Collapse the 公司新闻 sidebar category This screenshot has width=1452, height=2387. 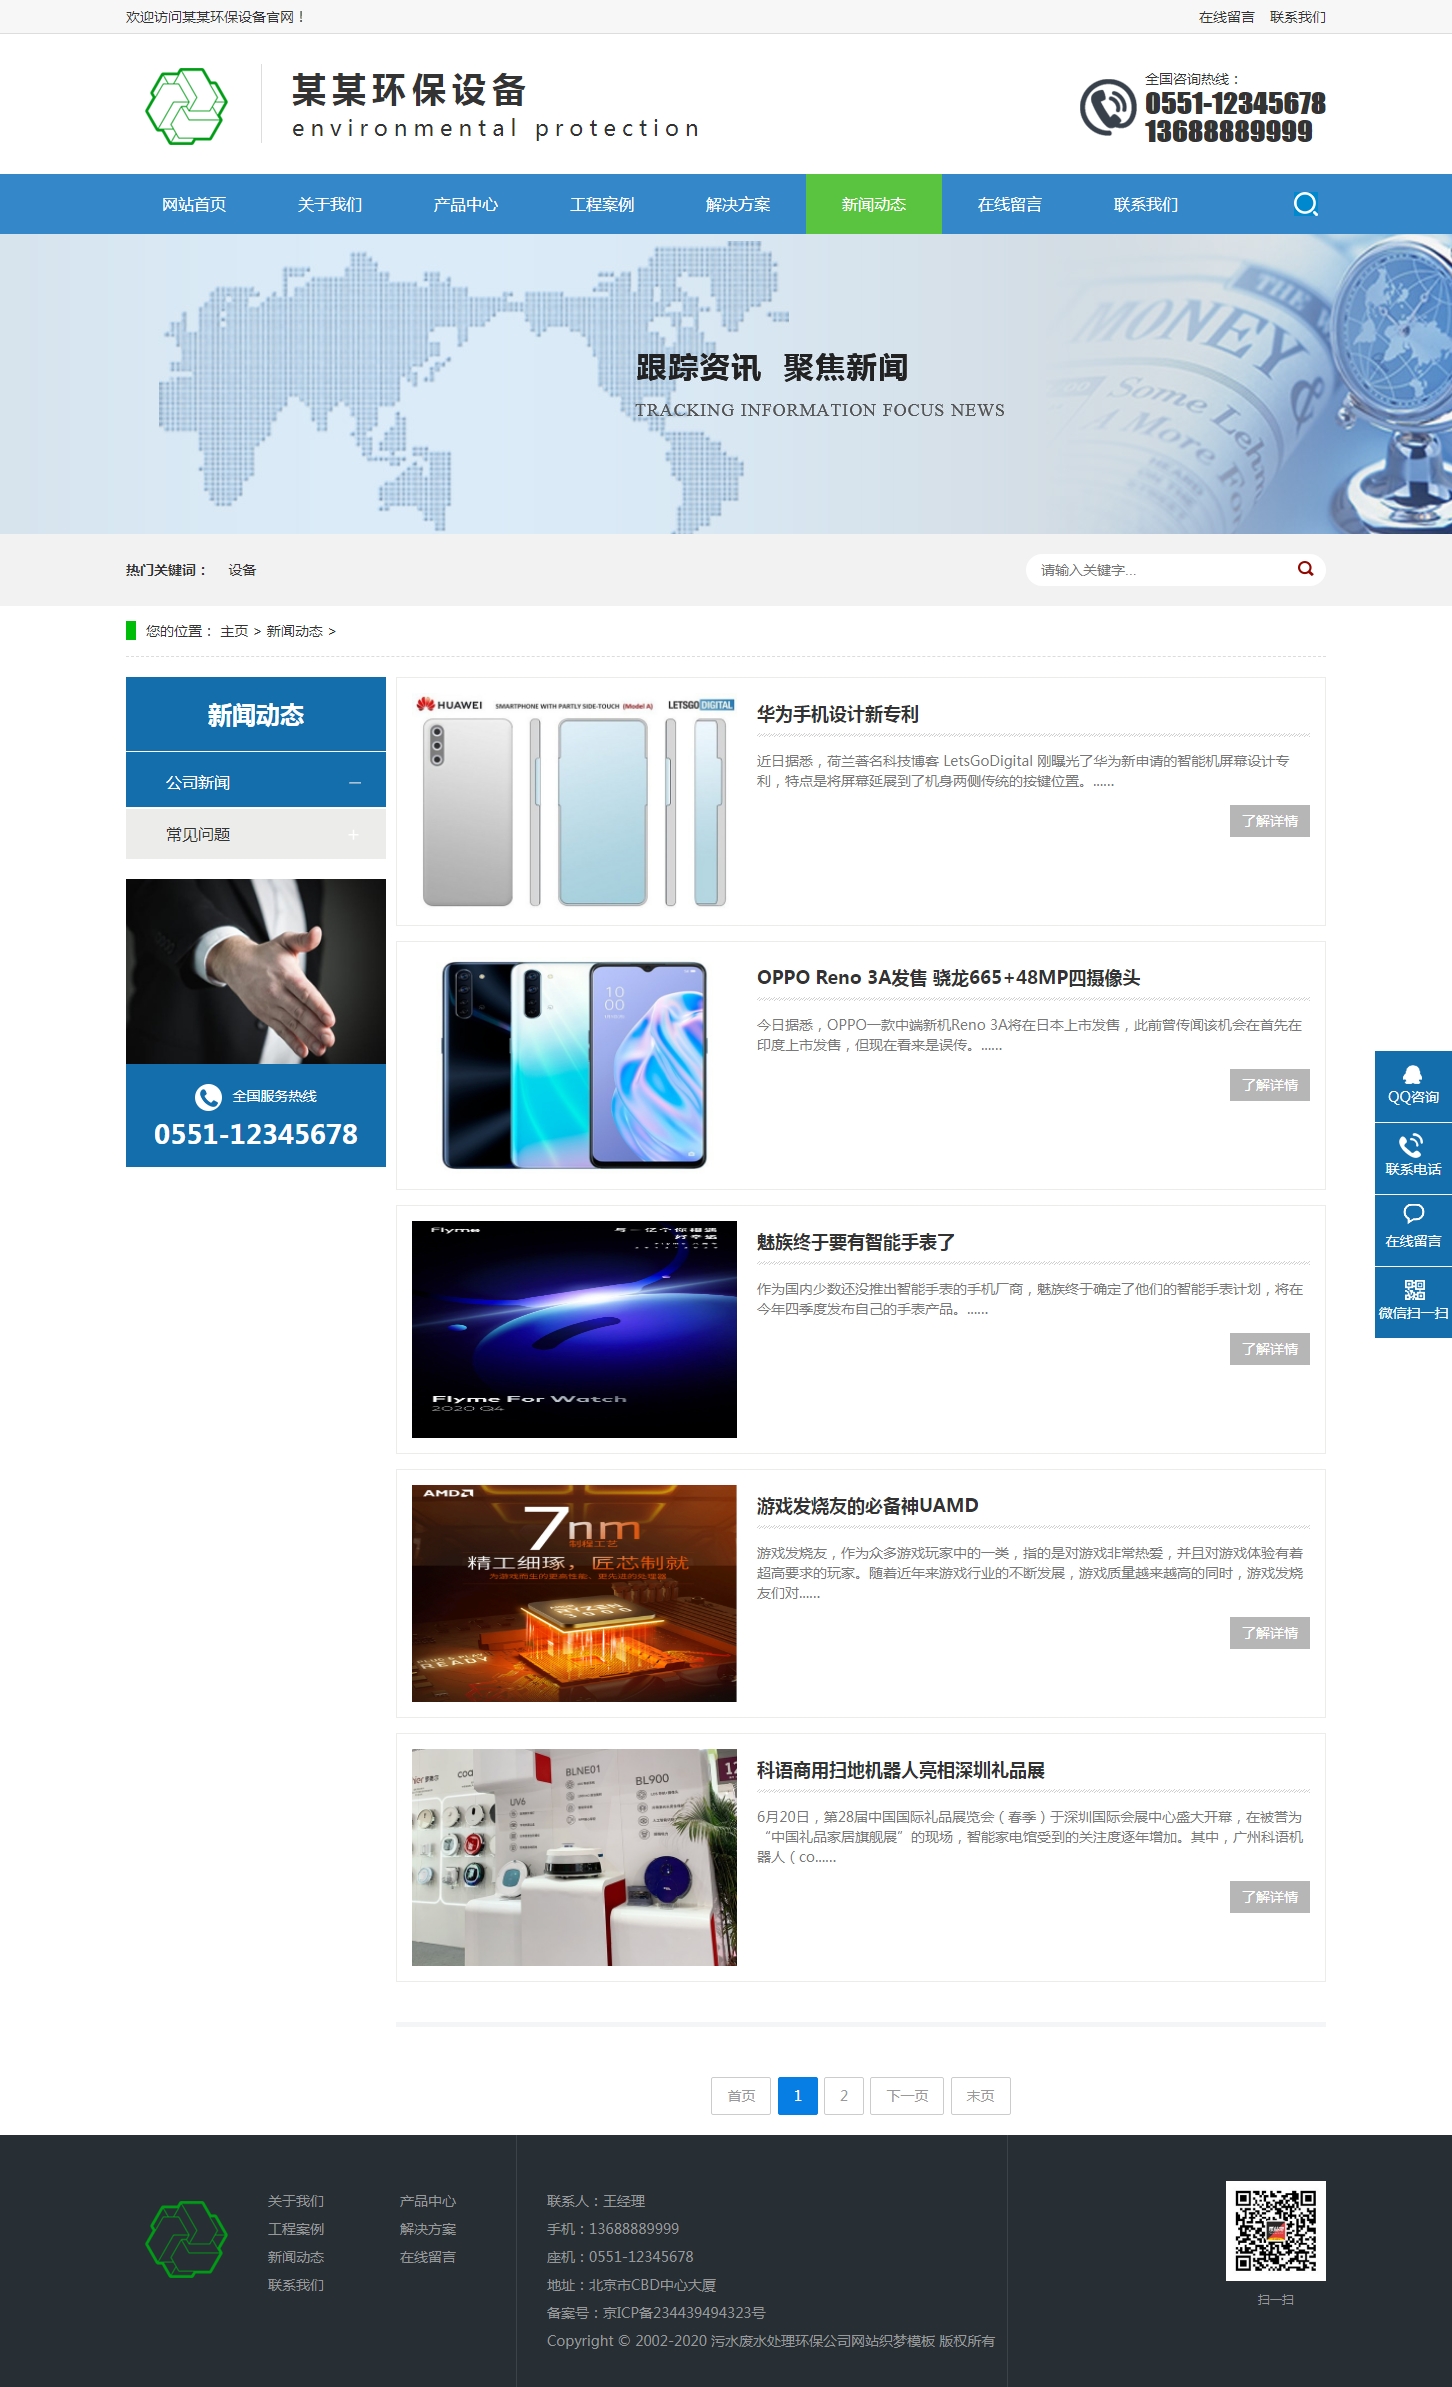coord(354,783)
